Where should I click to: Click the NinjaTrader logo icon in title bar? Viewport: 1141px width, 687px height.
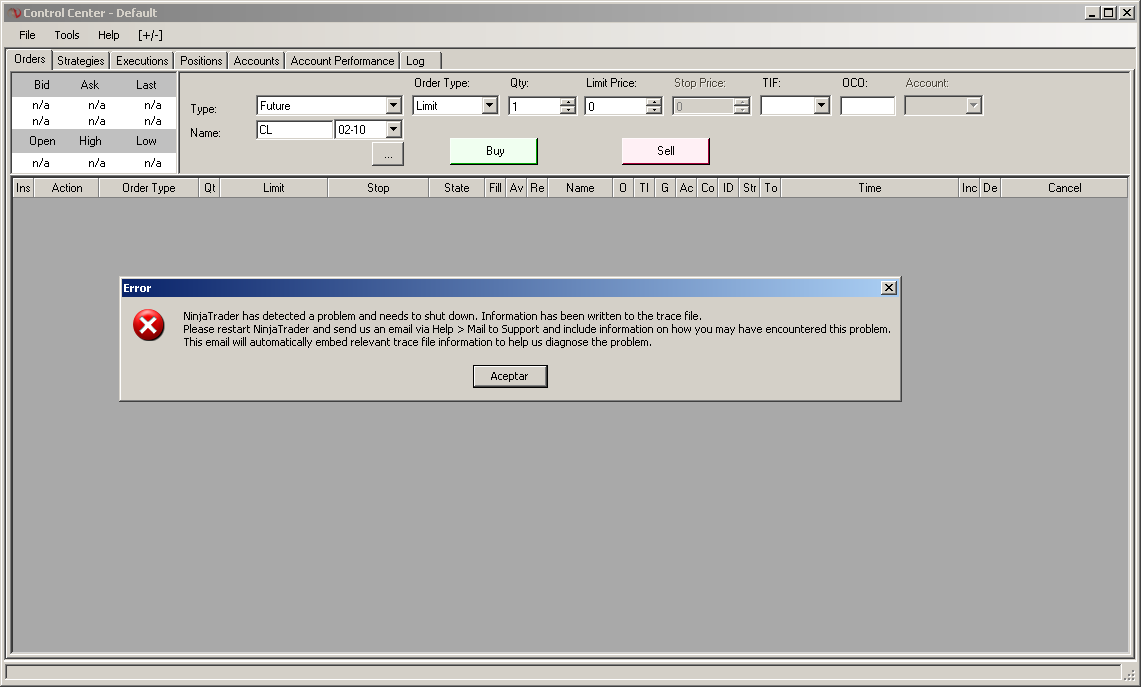tap(15, 13)
